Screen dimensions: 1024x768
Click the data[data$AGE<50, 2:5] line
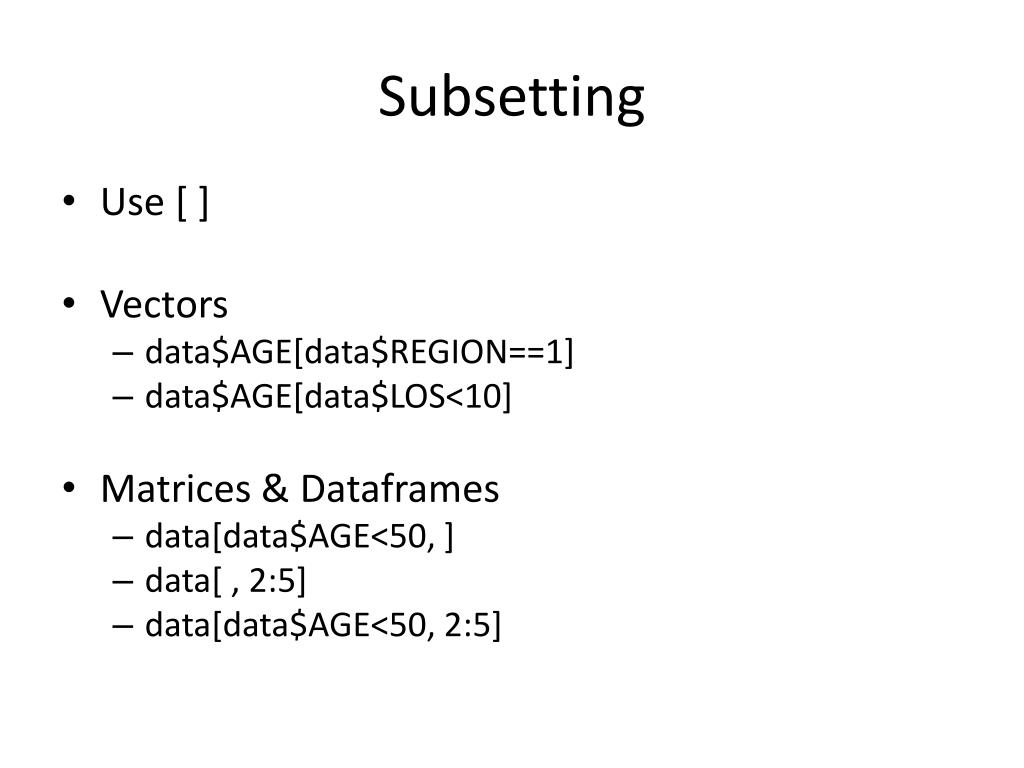pos(323,626)
